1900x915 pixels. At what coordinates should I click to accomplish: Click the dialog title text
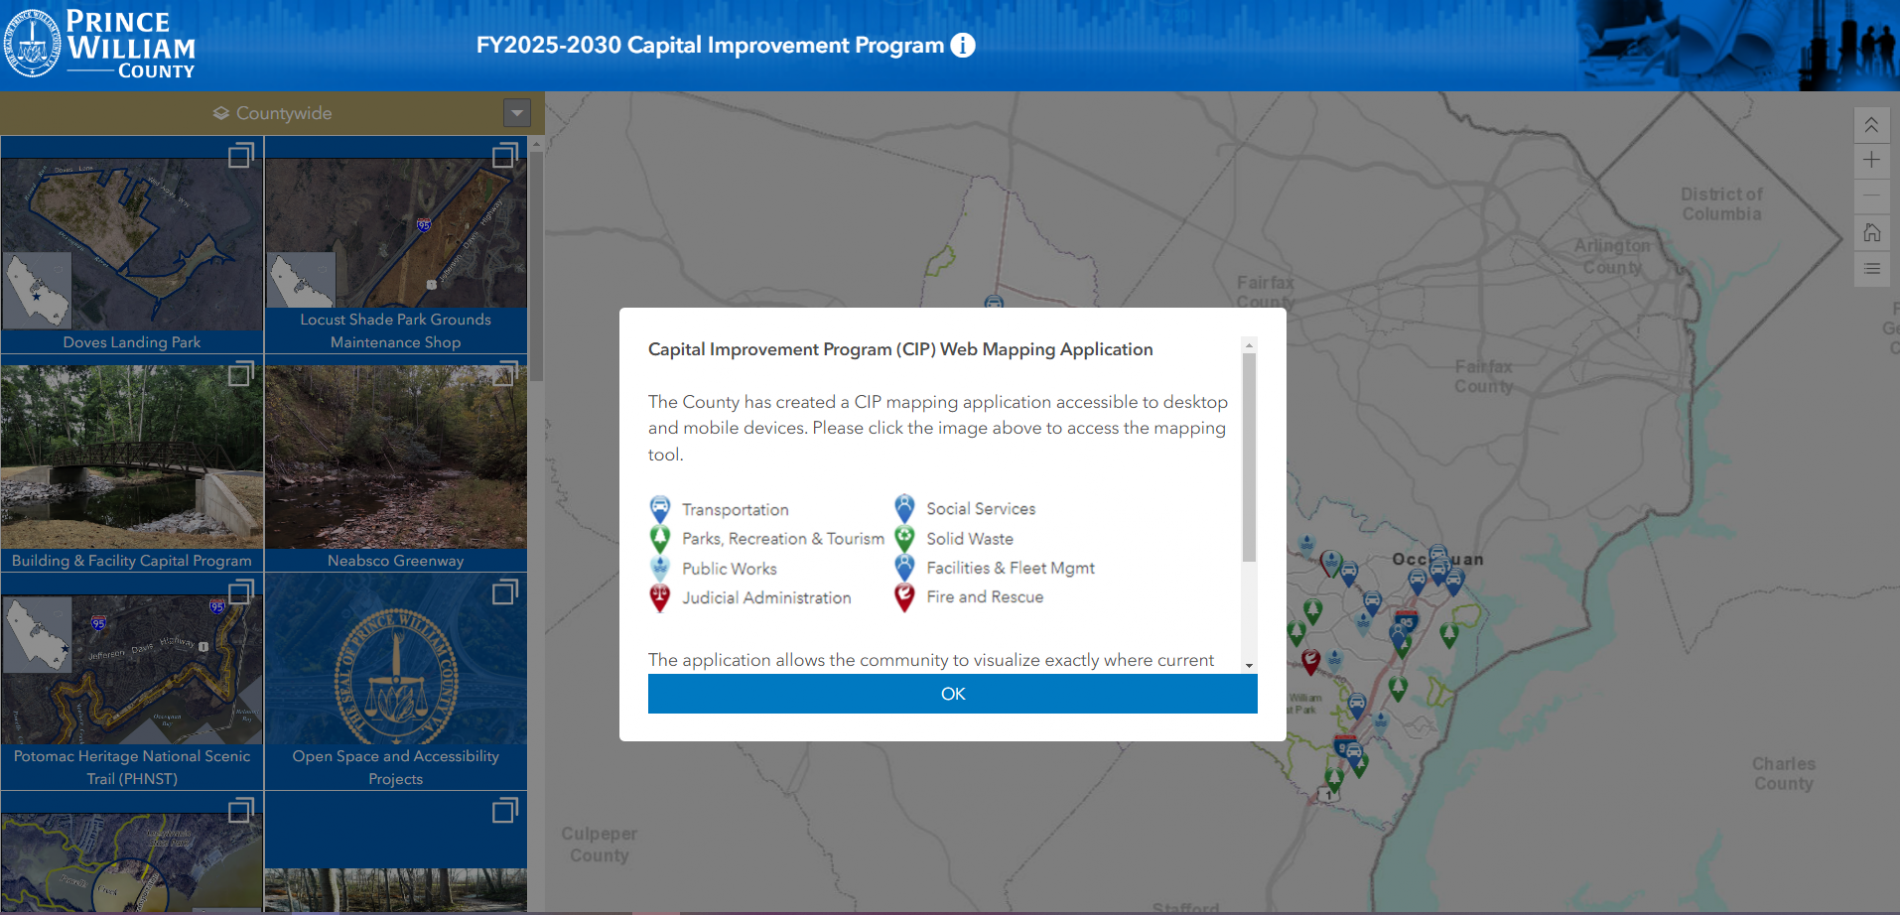pyautogui.click(x=900, y=349)
